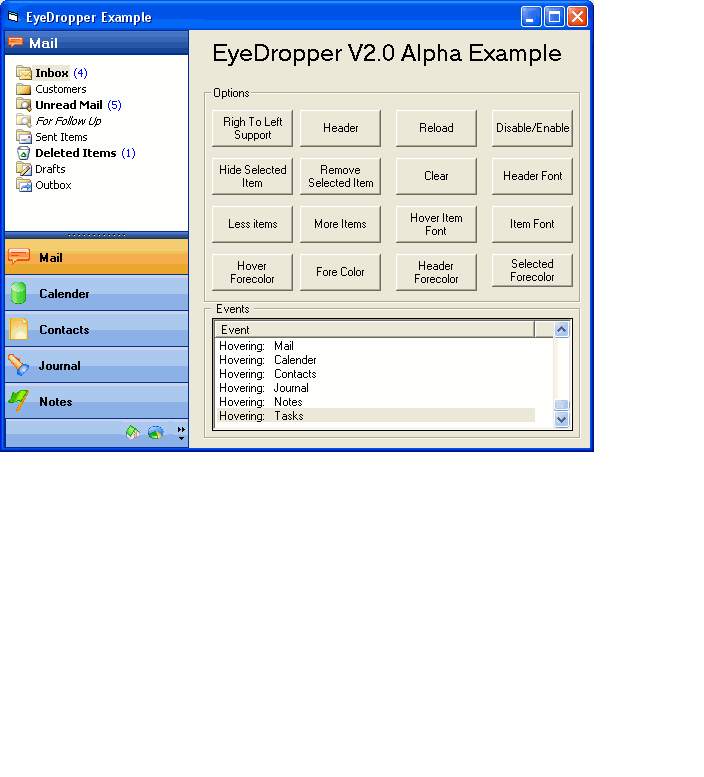Image resolution: width=704 pixels, height=777 pixels.
Task: Switch to the Mail pane button
Action: tap(97, 257)
